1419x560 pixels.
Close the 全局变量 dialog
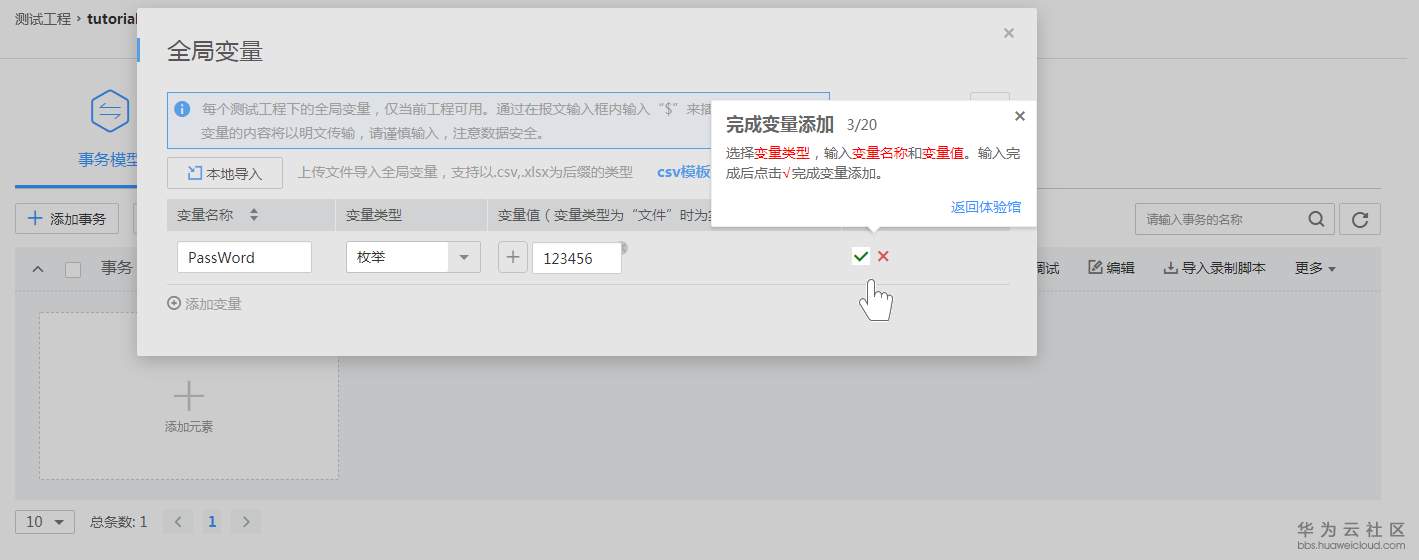(1009, 33)
